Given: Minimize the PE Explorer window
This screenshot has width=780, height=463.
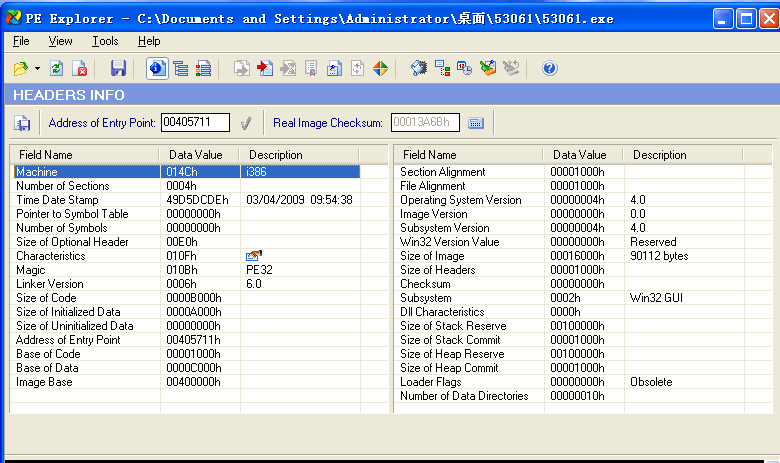Looking at the screenshot, I should tap(723, 19).
